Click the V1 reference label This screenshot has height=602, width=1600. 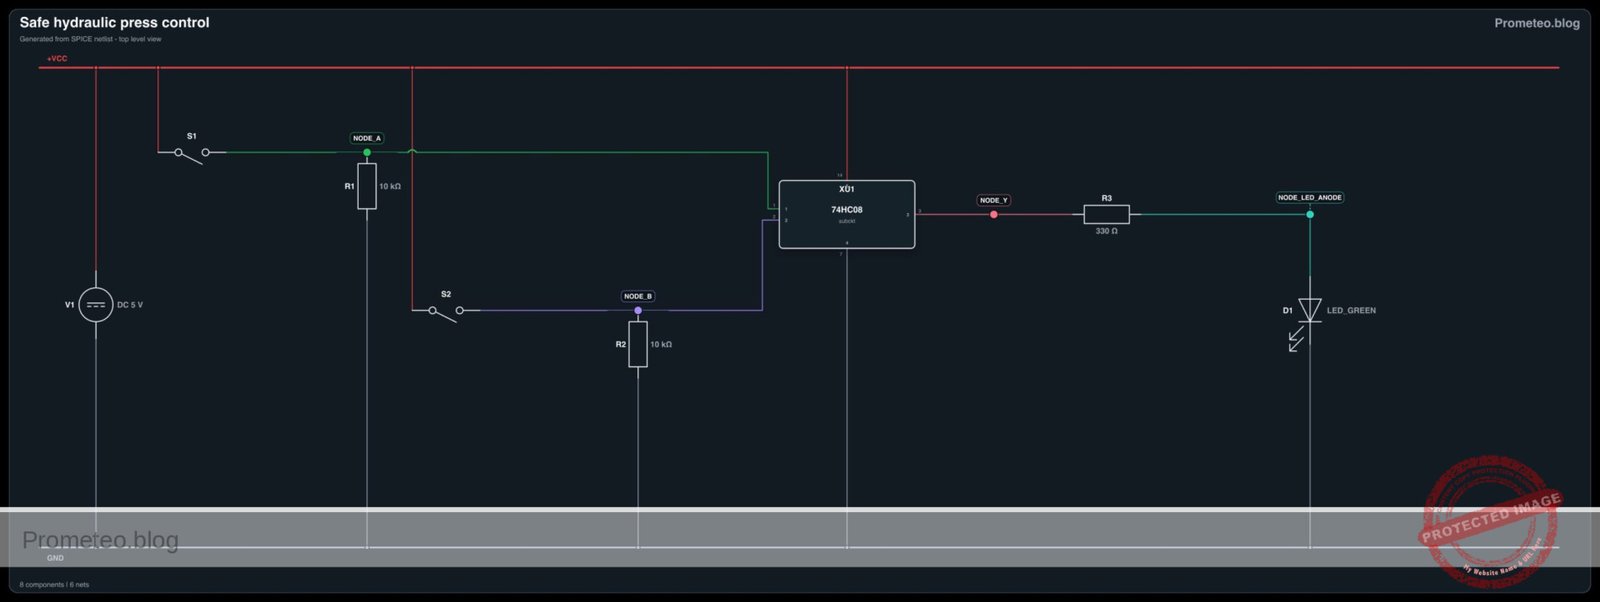click(70, 305)
